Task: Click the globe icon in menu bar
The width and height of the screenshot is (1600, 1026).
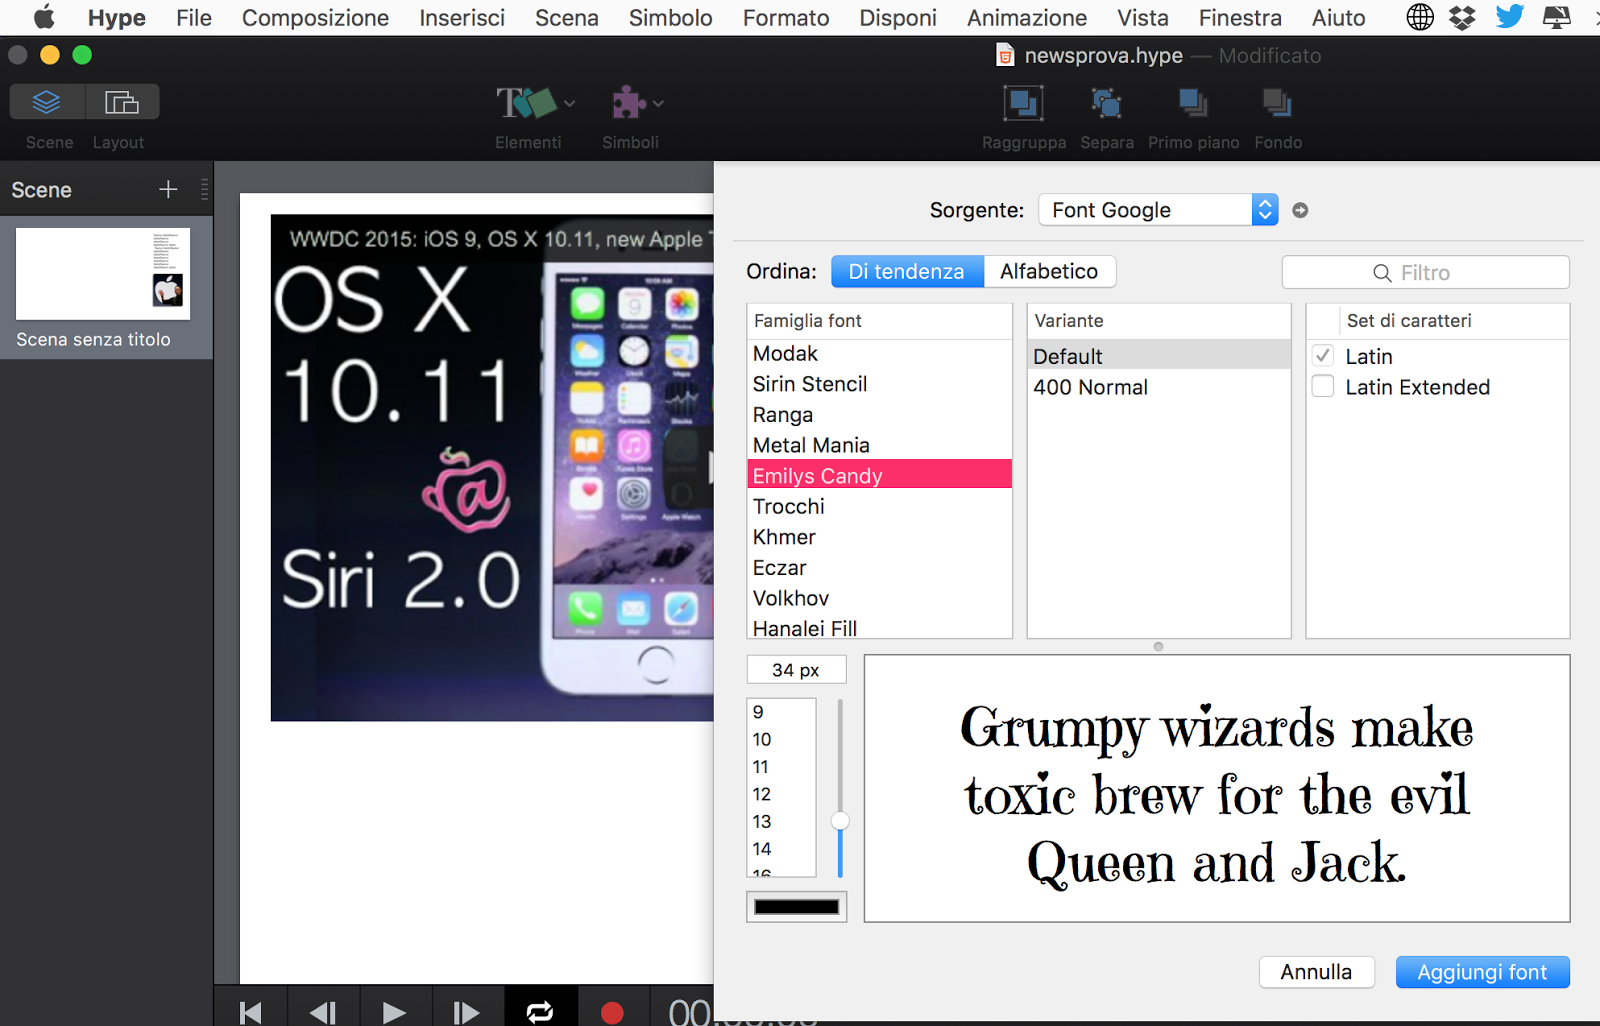Action: point(1420,17)
